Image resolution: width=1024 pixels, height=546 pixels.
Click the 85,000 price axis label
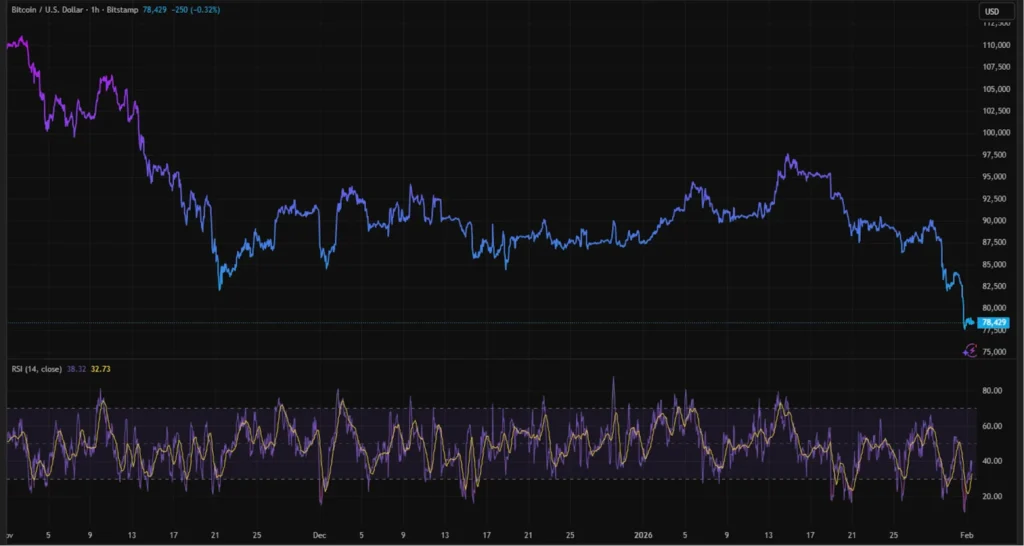(997, 265)
